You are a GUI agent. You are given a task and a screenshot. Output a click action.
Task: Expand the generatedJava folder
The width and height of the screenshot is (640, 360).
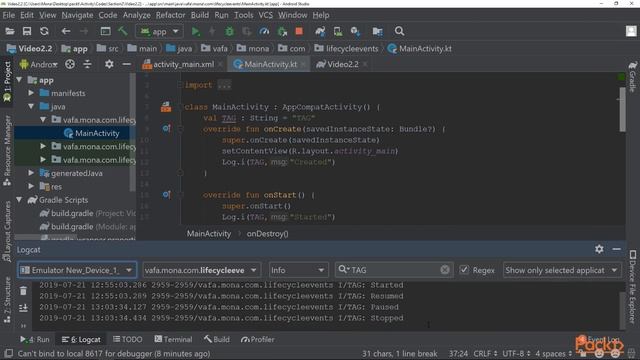click(x=31, y=173)
